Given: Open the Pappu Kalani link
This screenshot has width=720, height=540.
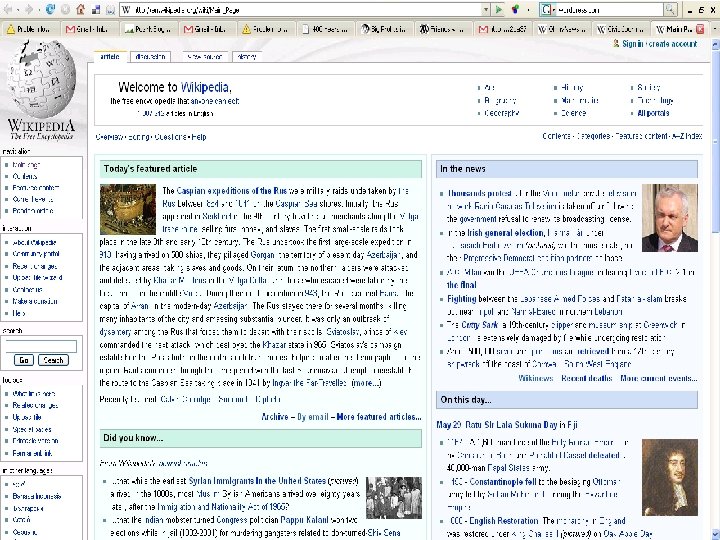Looking at the screenshot, I should click(x=304, y=520).
